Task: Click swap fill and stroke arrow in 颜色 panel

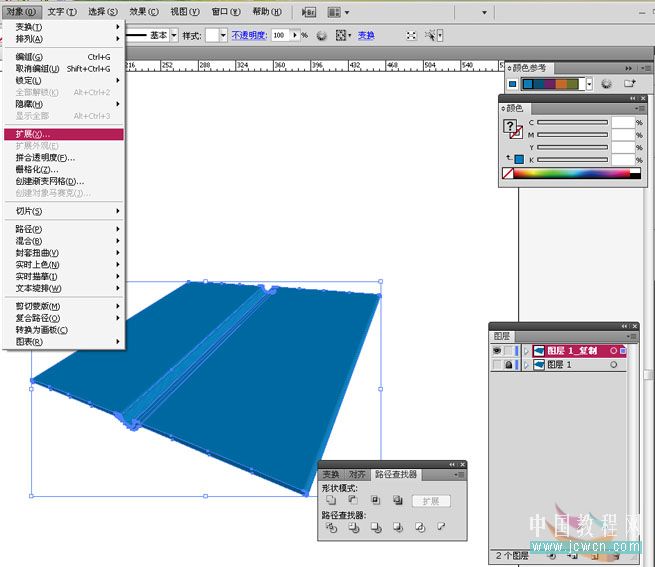Action: [x=508, y=158]
